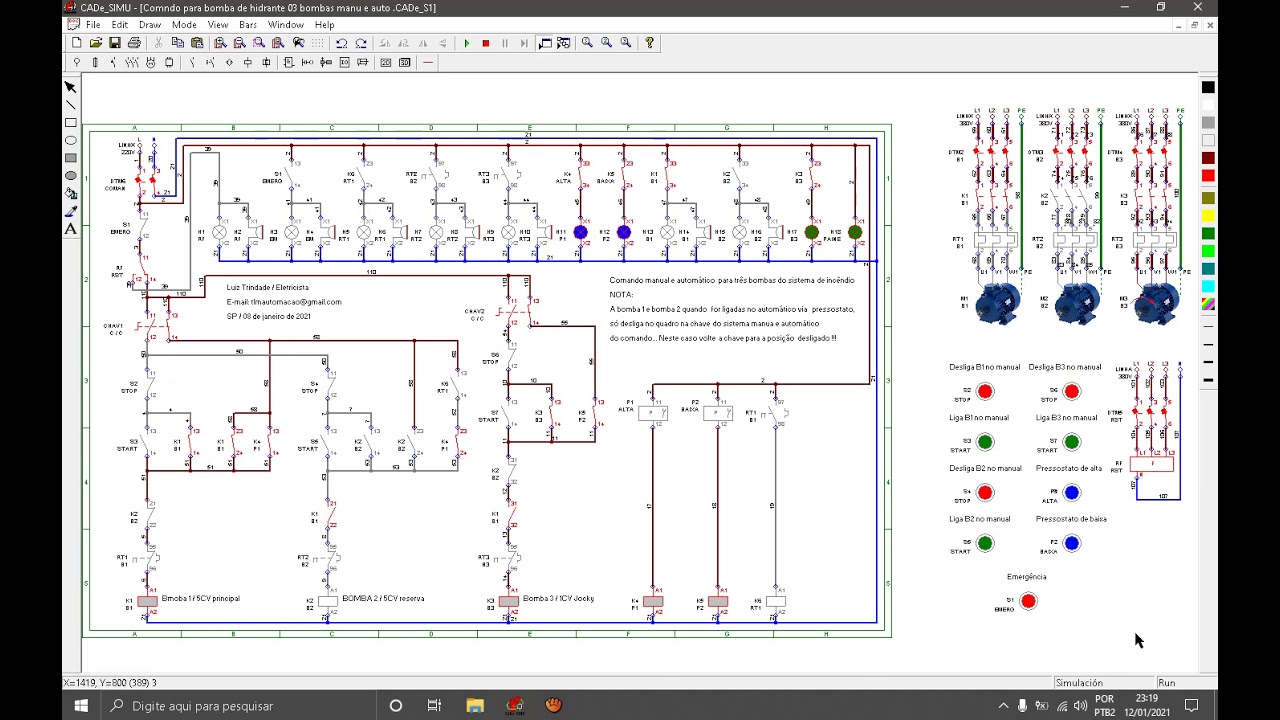Open the Edit menu

[120, 25]
